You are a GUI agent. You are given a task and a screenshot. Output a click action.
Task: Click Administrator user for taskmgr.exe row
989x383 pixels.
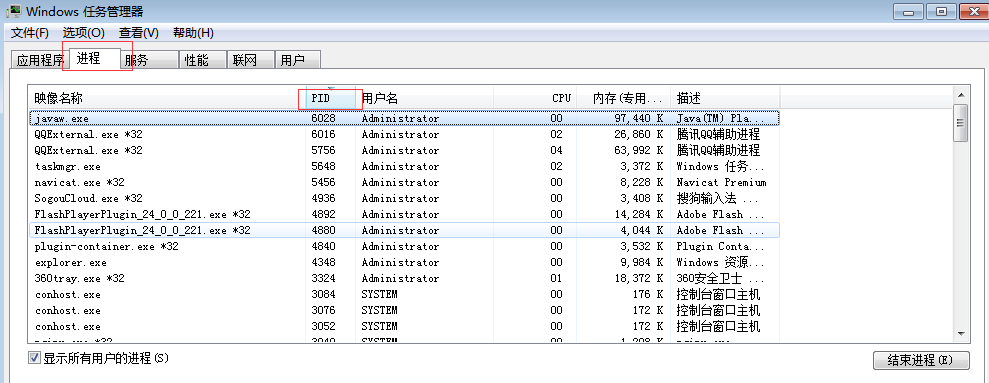[400, 167]
